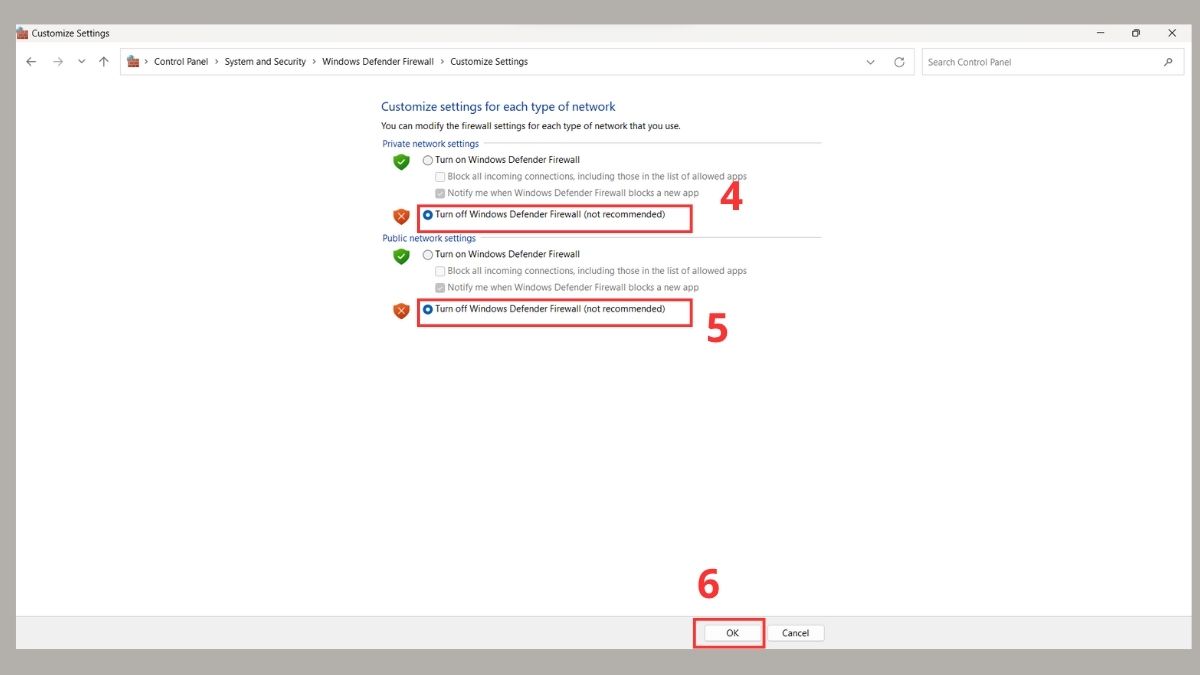Click the firewall icon in title bar
The height and width of the screenshot is (675, 1200).
click(x=22, y=33)
